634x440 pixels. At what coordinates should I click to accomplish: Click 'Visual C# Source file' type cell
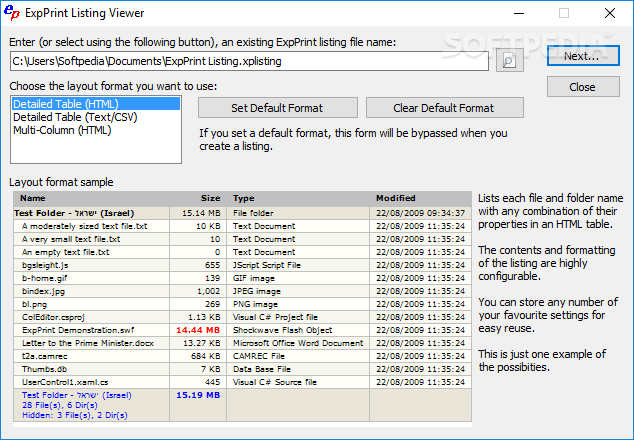coord(275,382)
